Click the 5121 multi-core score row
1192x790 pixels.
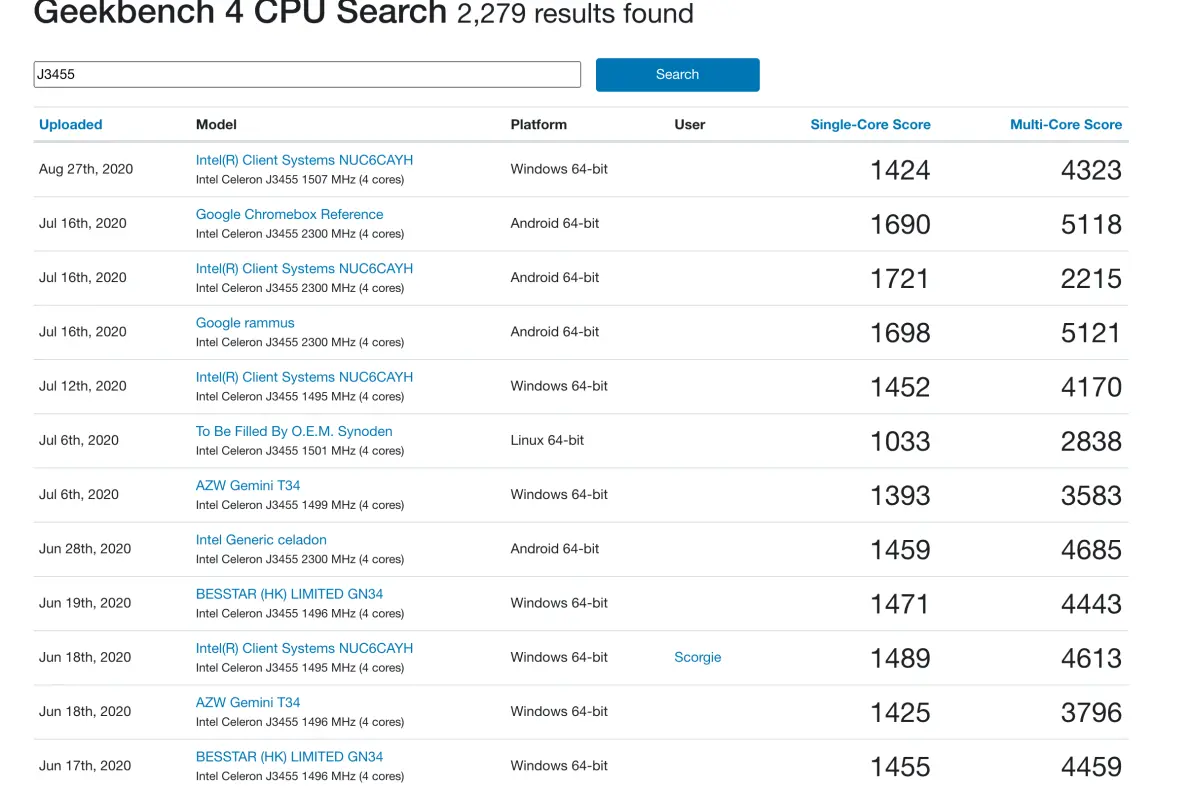tap(581, 332)
